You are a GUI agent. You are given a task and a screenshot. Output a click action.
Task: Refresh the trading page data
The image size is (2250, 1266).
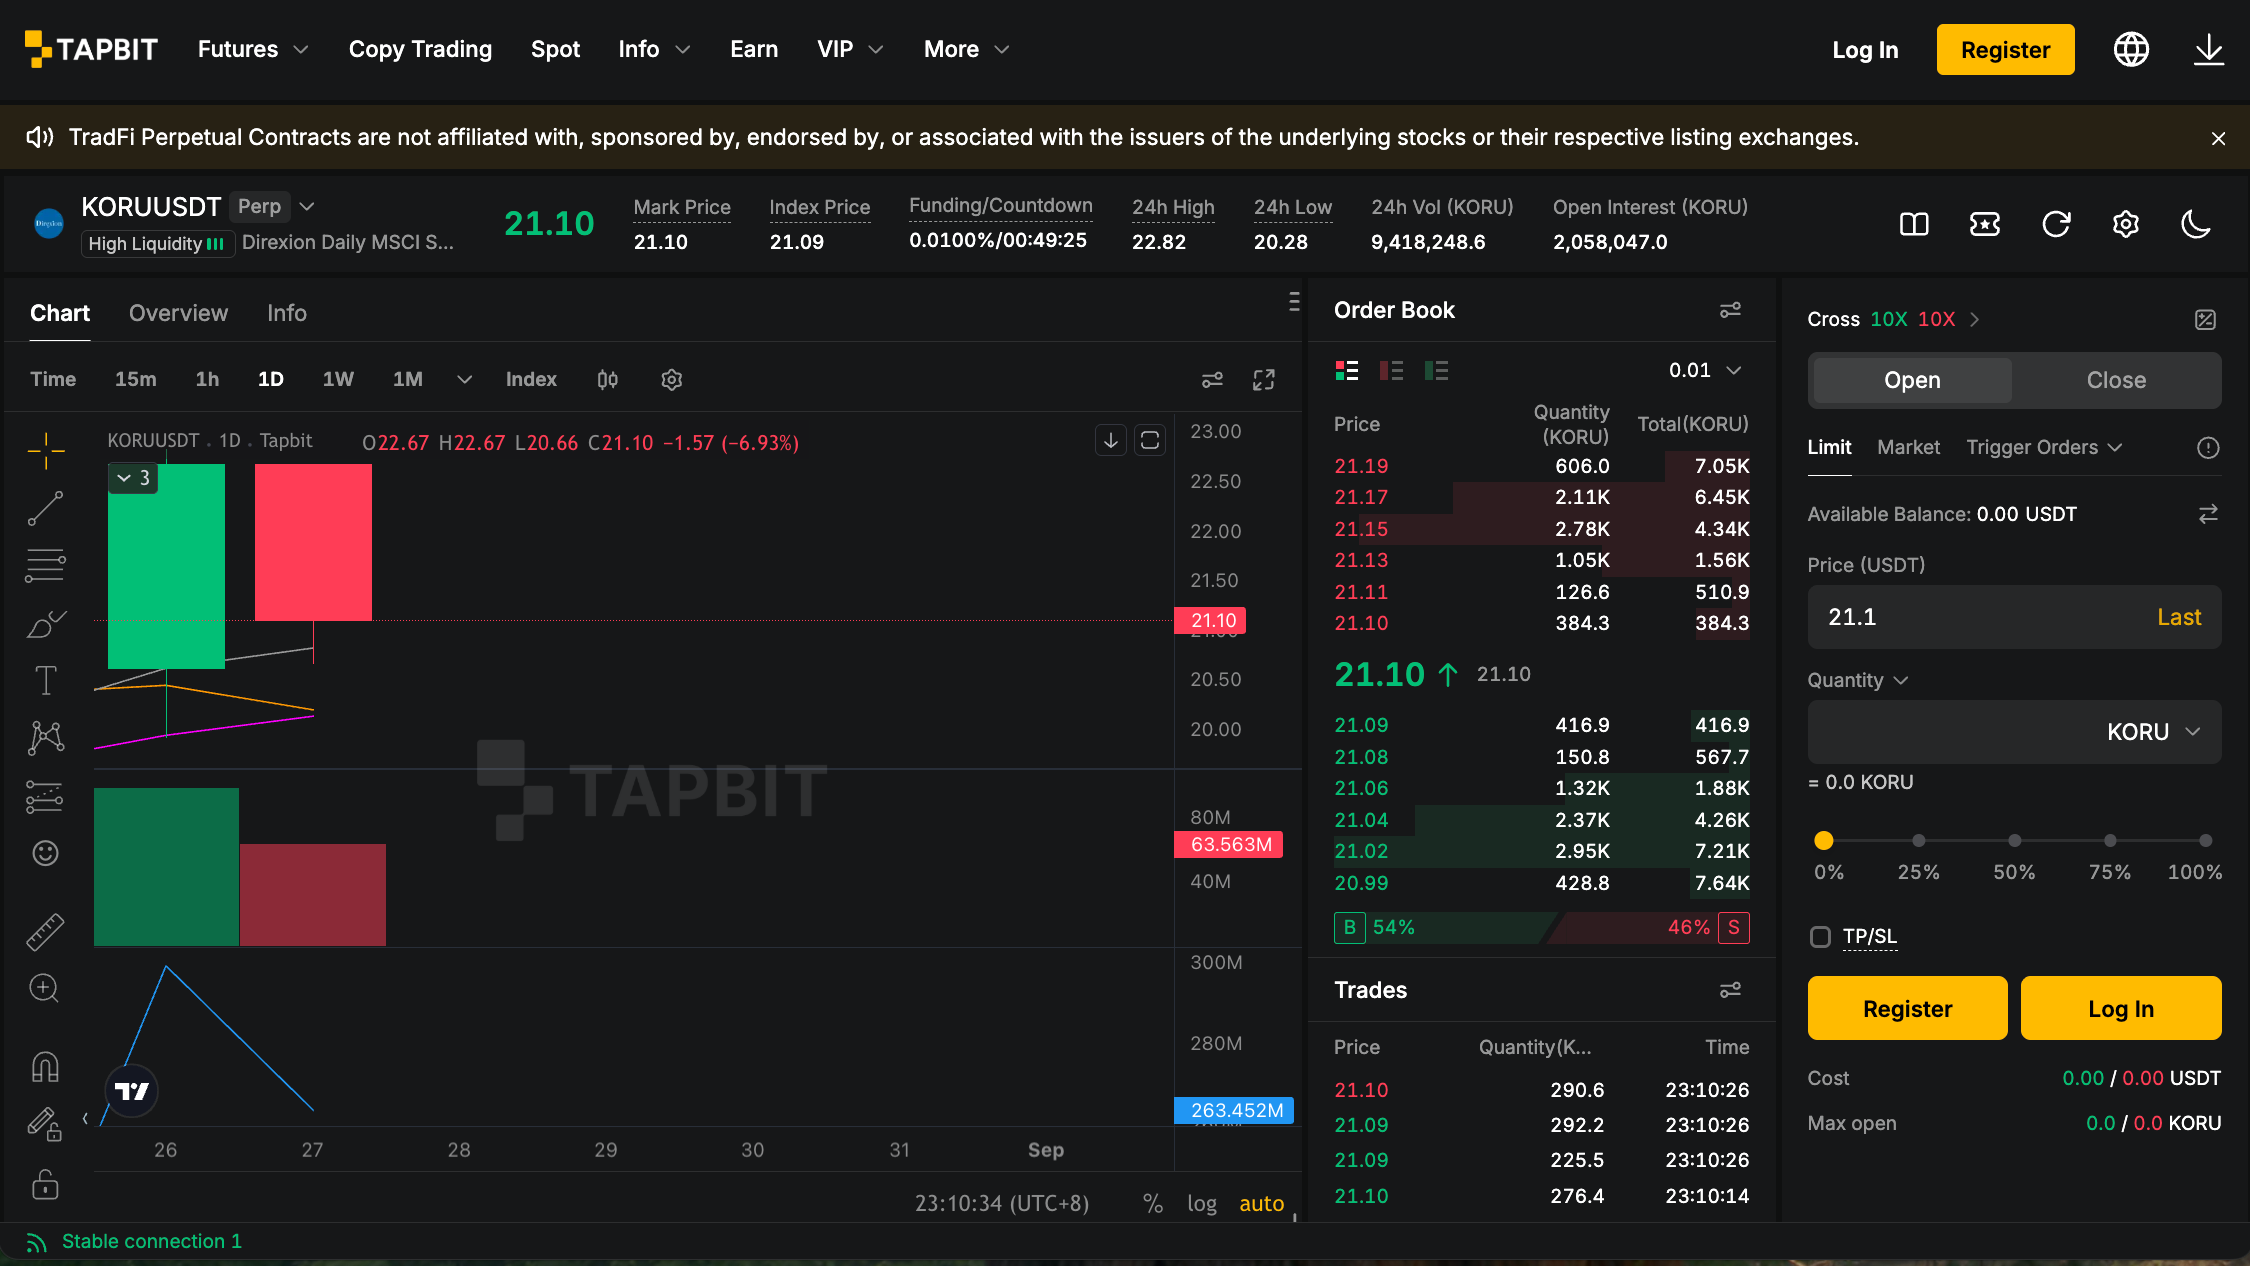[2056, 224]
